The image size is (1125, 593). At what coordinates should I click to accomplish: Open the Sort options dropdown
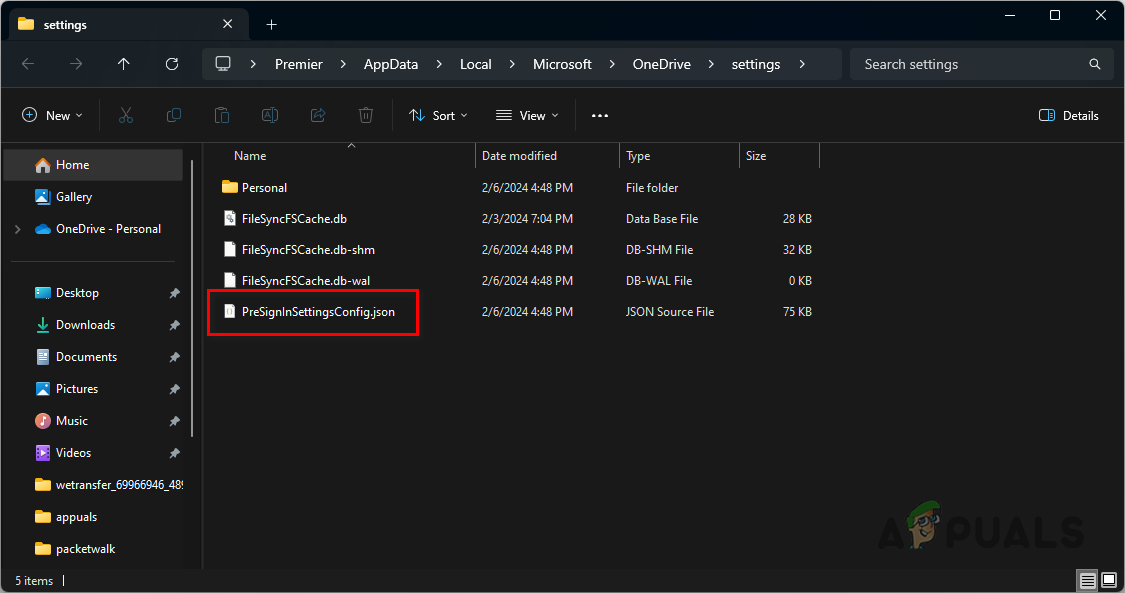(438, 115)
